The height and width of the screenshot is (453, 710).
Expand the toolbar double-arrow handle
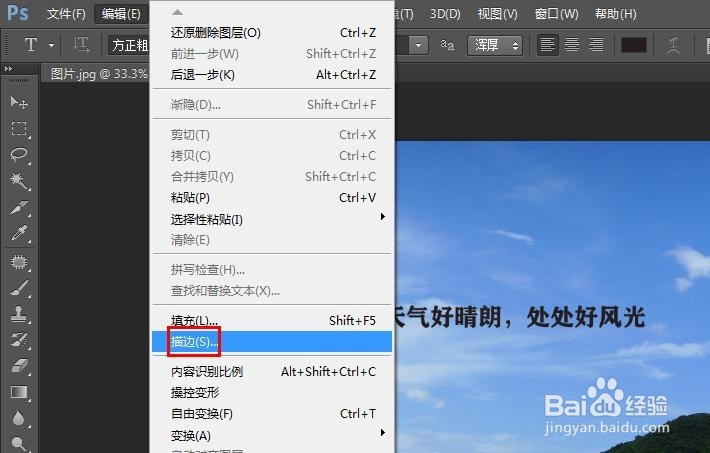(x=8, y=69)
